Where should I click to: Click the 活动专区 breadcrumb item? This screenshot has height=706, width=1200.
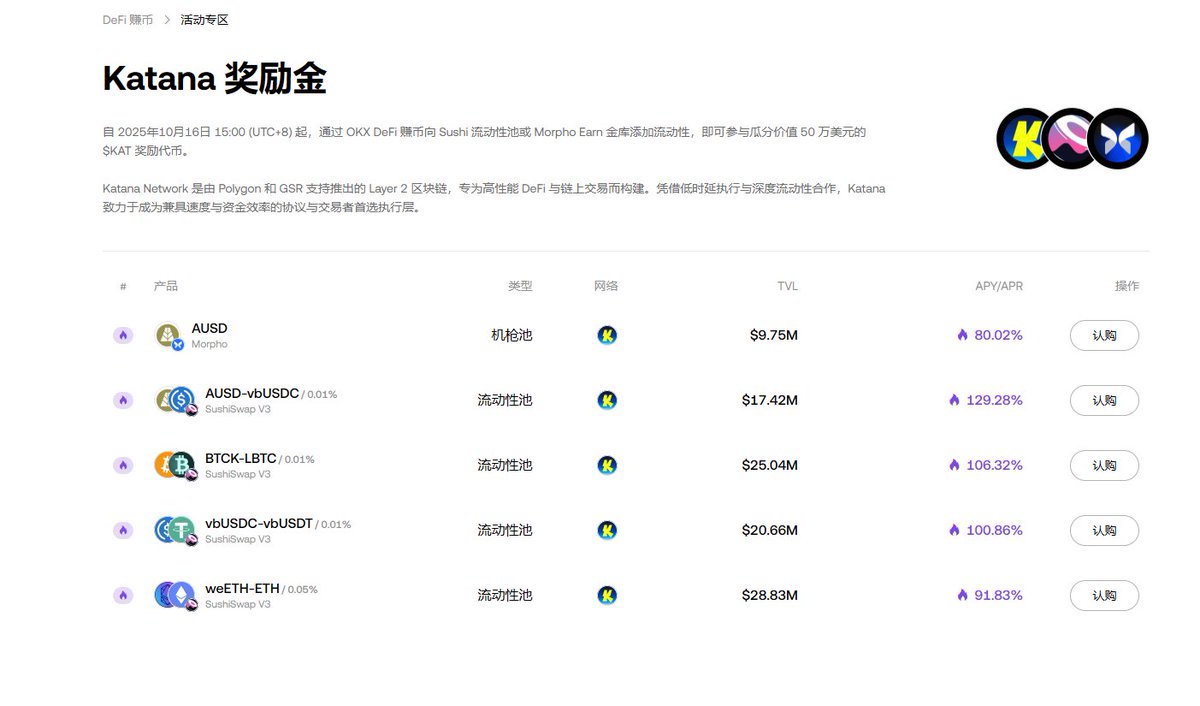(204, 20)
